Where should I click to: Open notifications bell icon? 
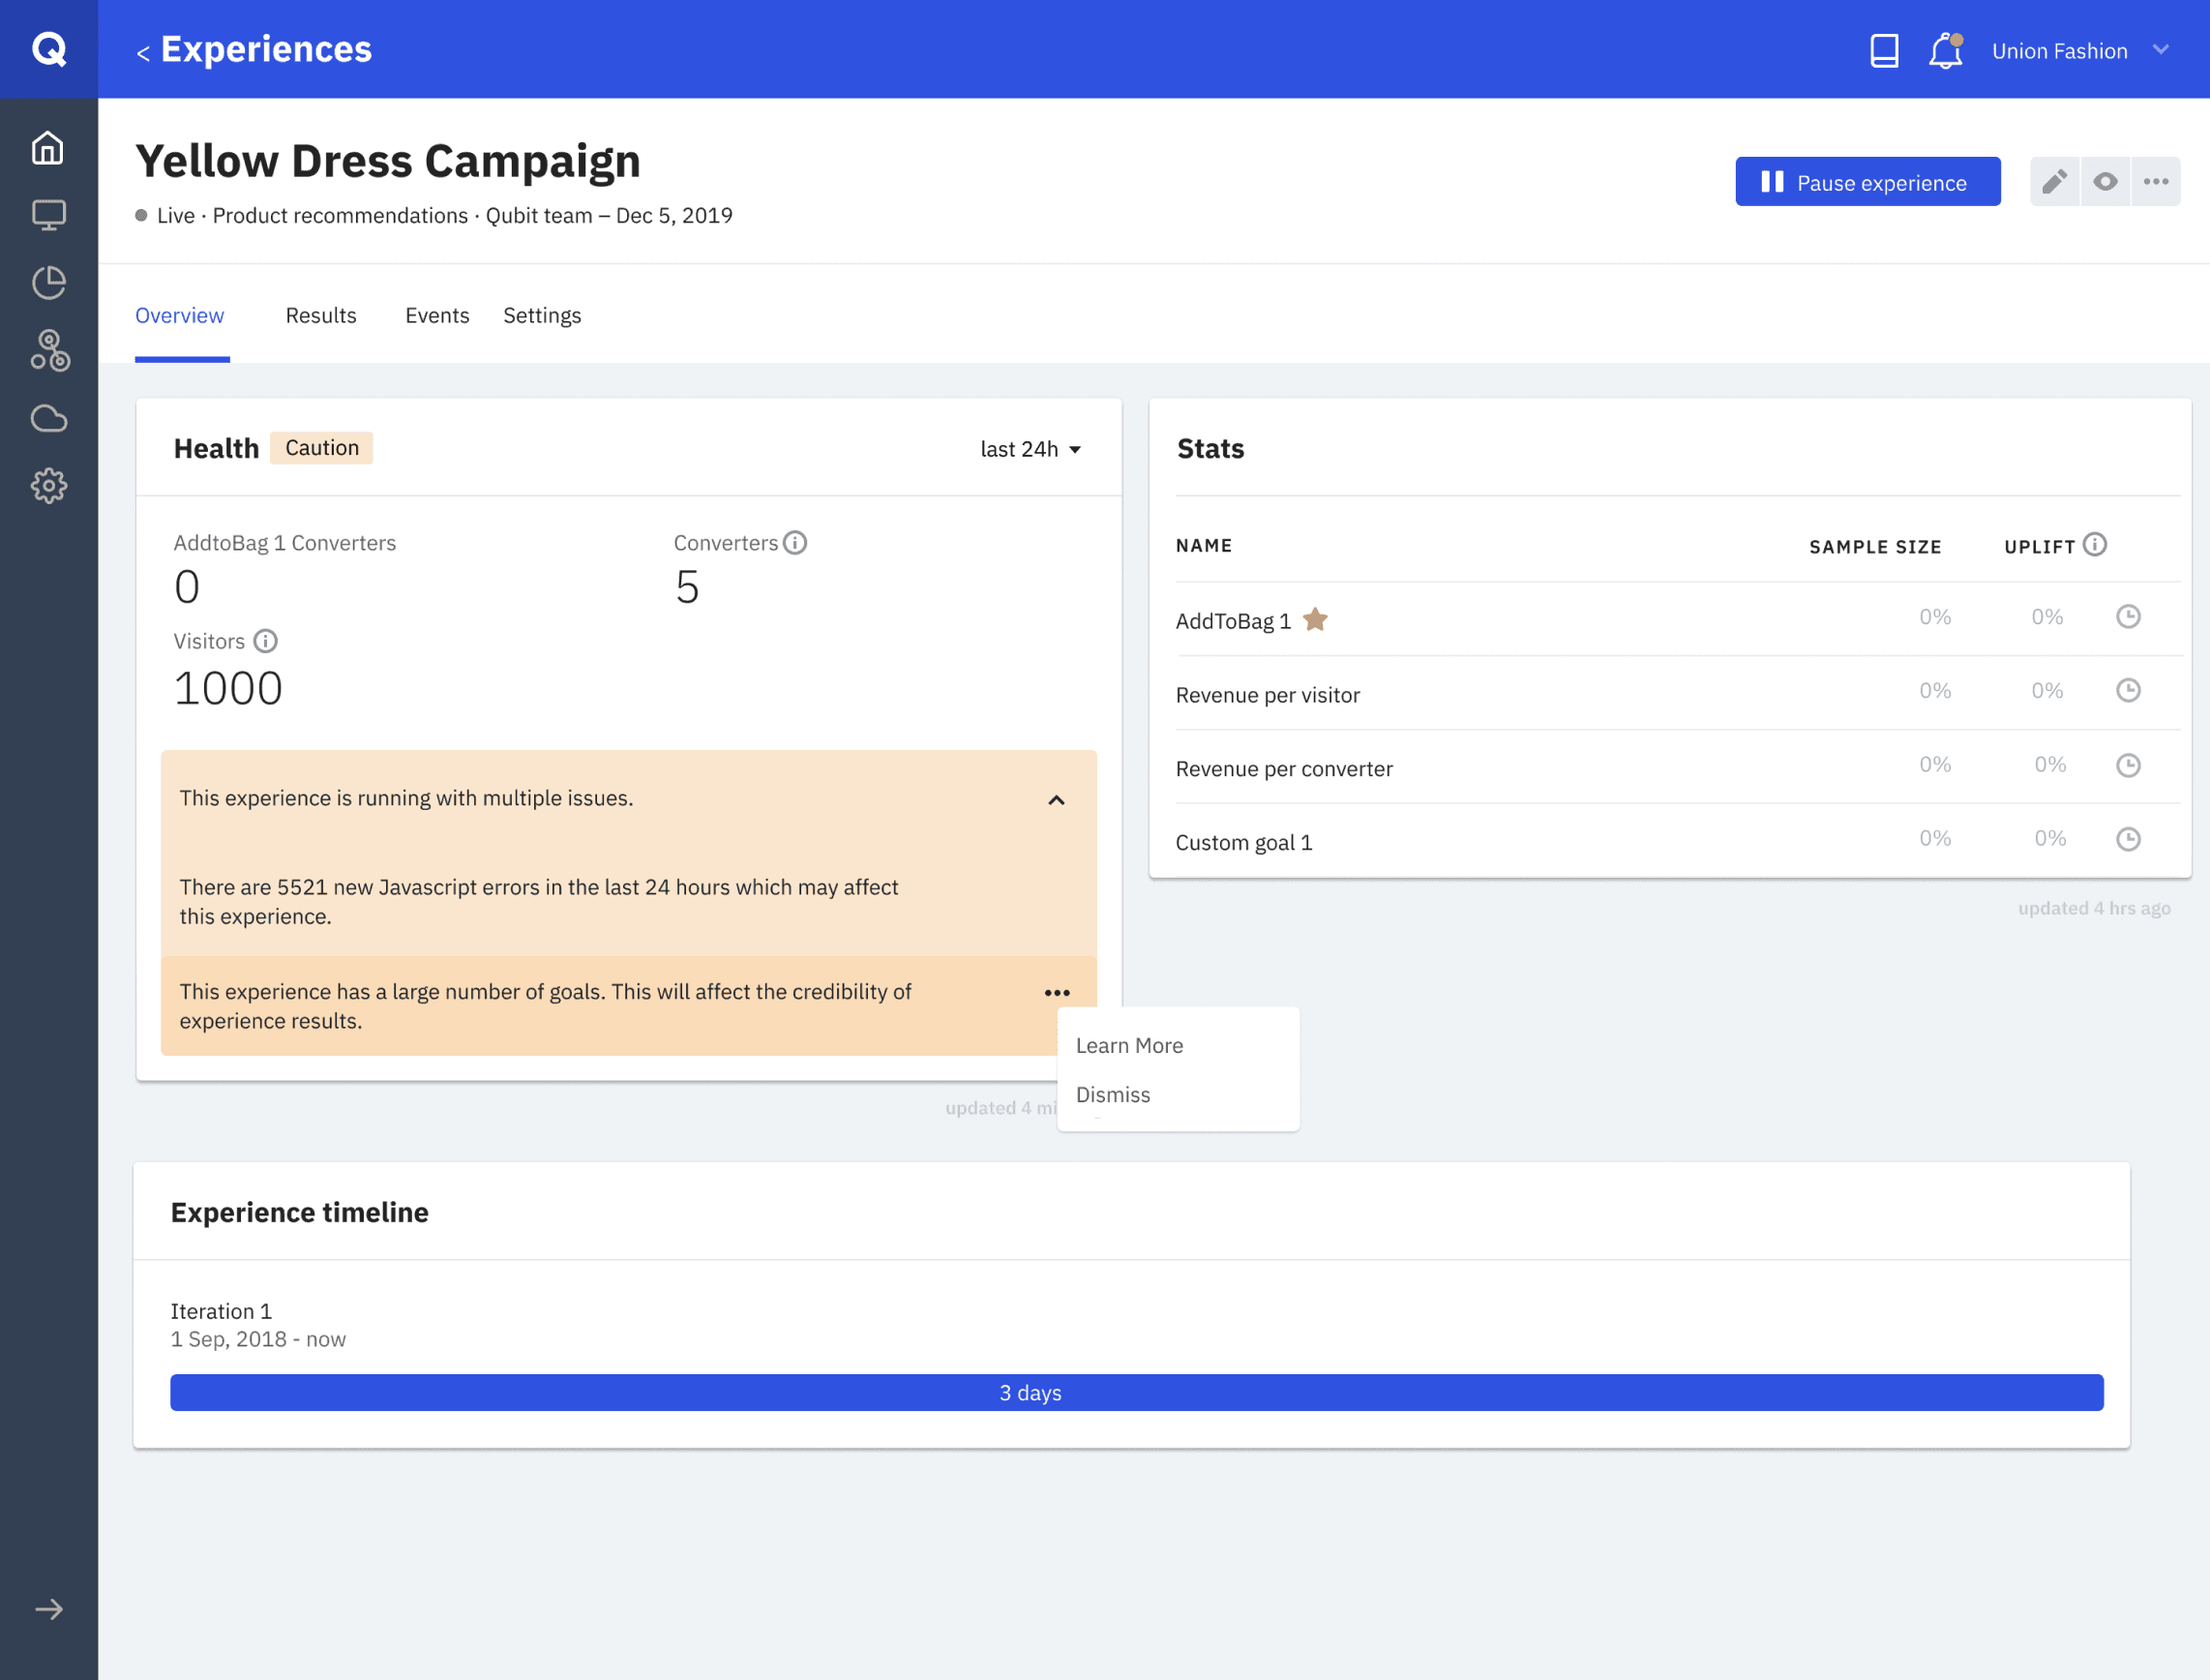click(1945, 50)
